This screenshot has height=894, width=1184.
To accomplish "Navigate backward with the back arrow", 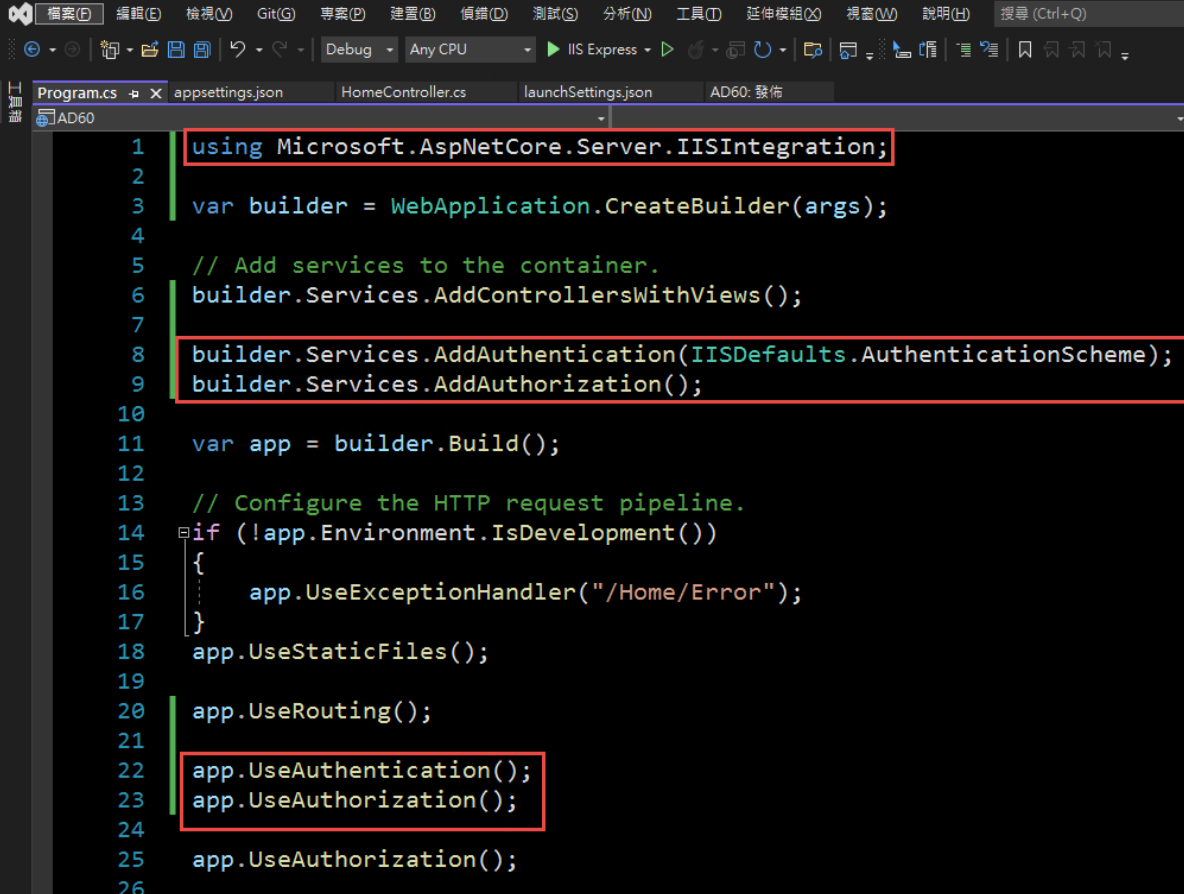I will (32, 50).
